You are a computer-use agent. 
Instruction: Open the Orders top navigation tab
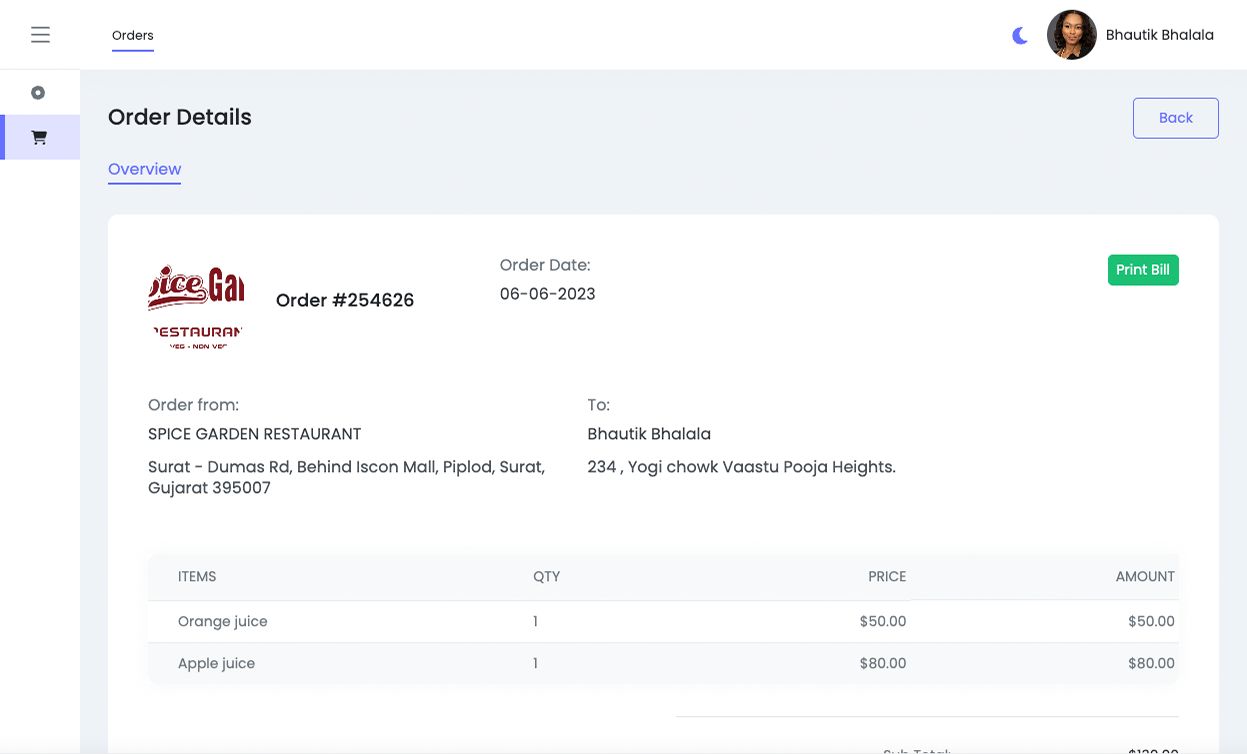click(133, 36)
